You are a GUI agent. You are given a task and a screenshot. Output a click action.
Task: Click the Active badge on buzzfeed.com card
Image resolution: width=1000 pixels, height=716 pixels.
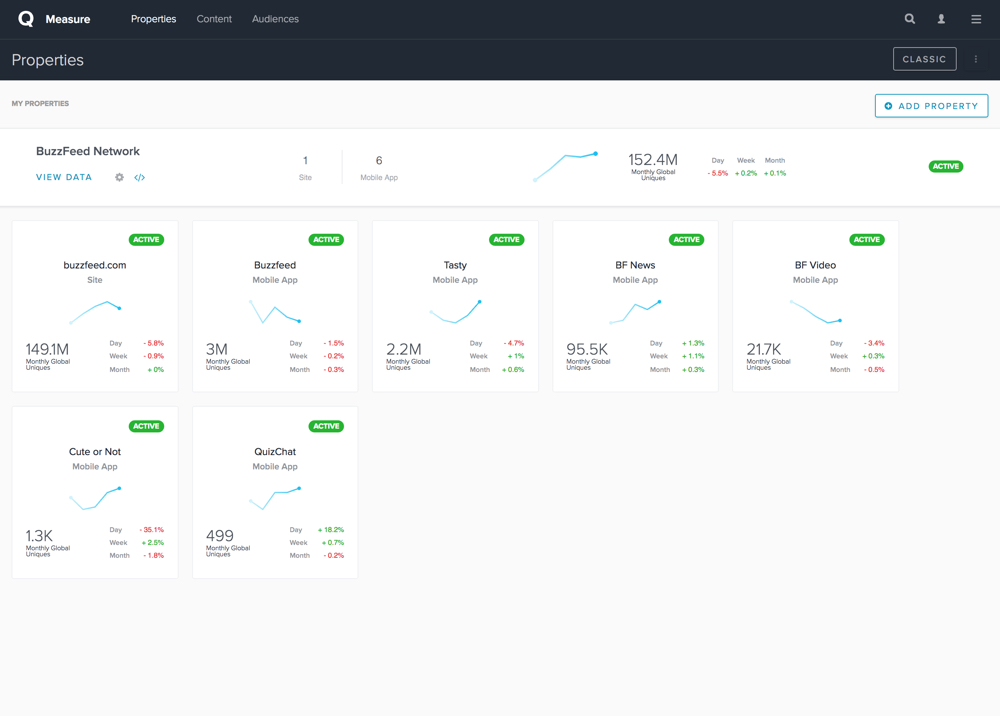(x=146, y=240)
